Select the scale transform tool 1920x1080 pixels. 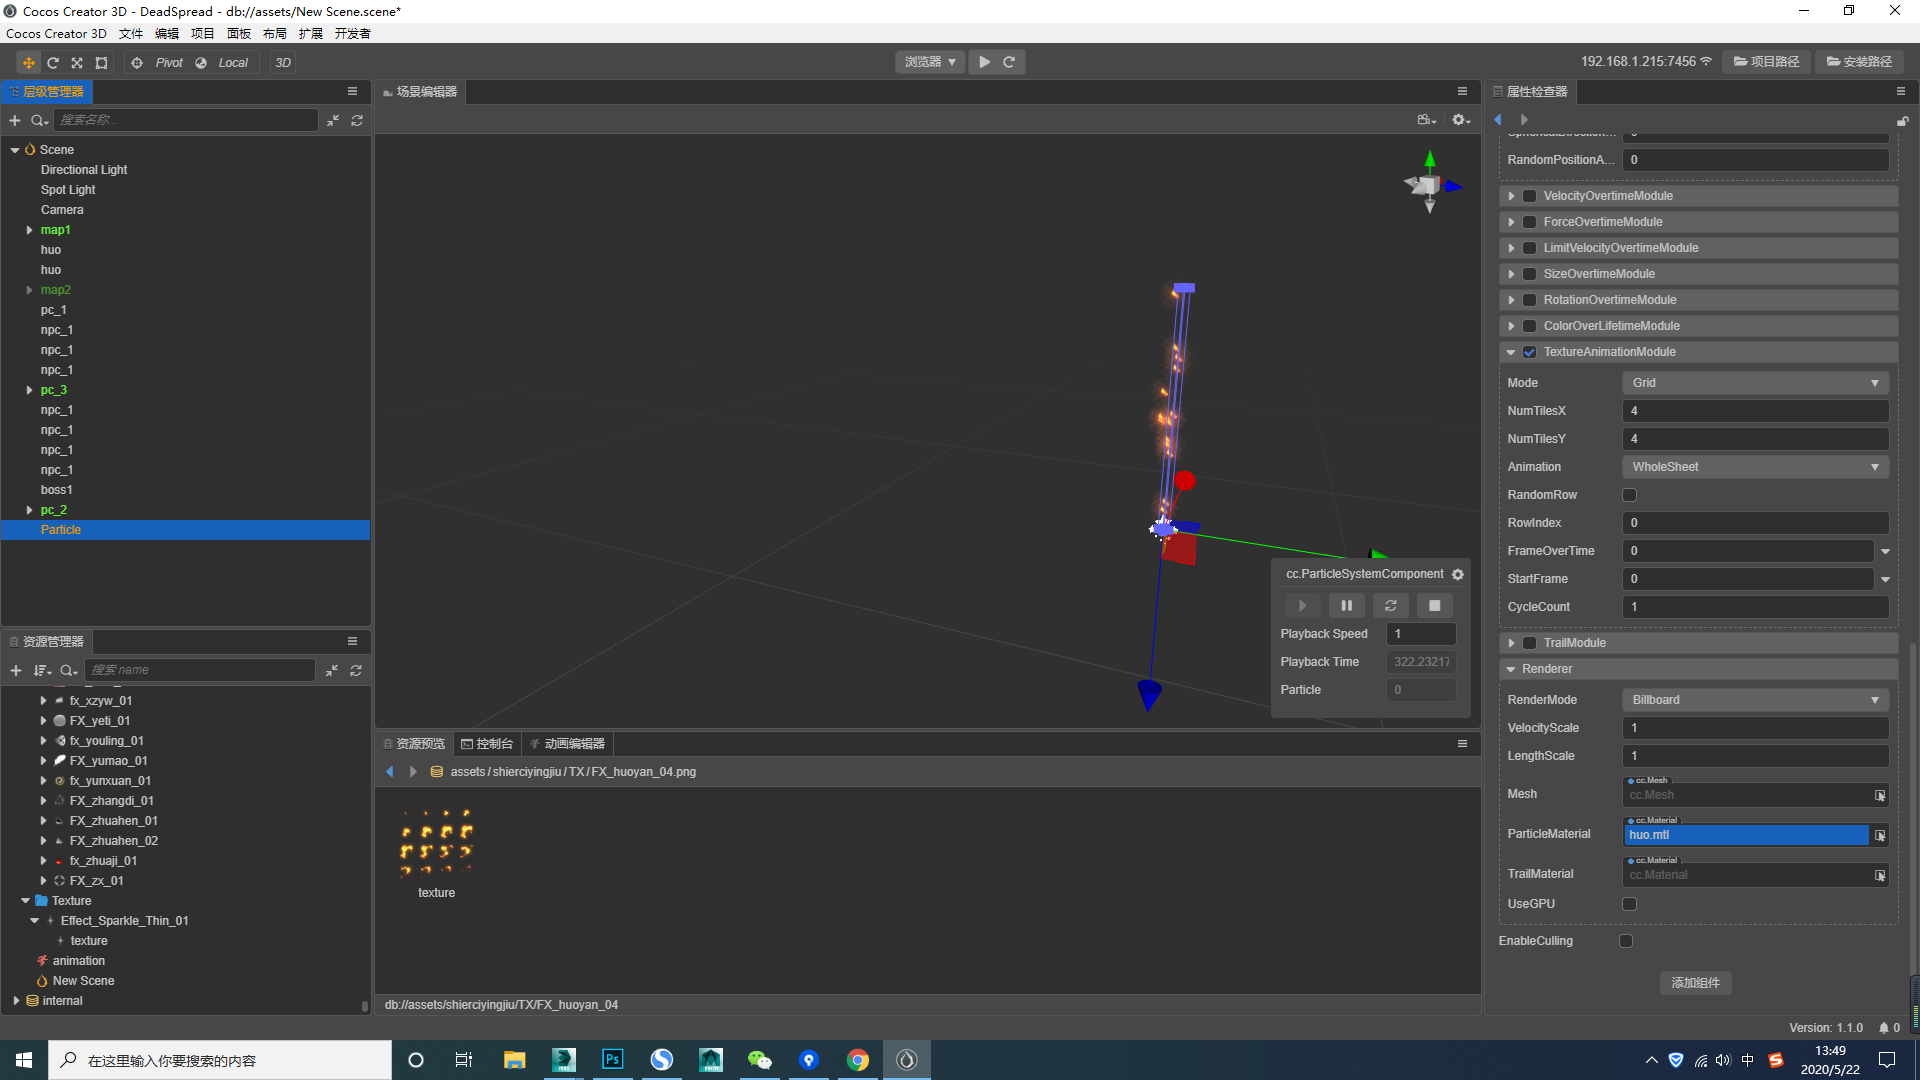pyautogui.click(x=77, y=62)
